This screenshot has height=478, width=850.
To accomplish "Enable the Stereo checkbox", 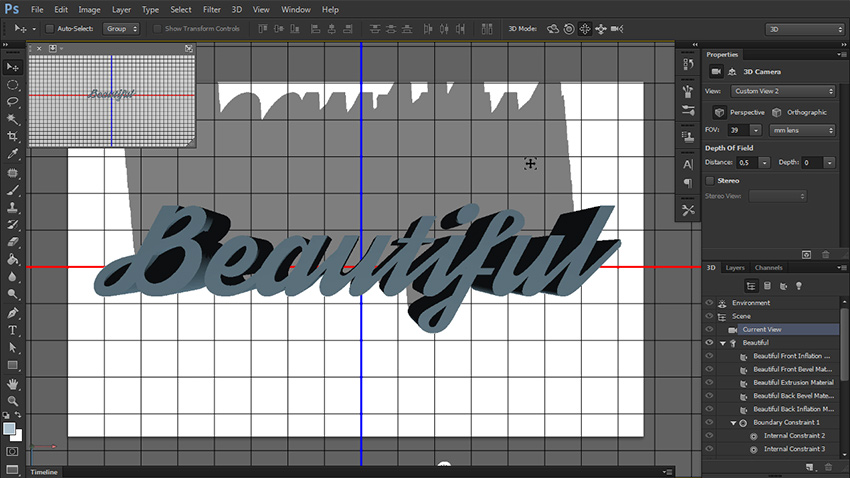I will click(711, 180).
